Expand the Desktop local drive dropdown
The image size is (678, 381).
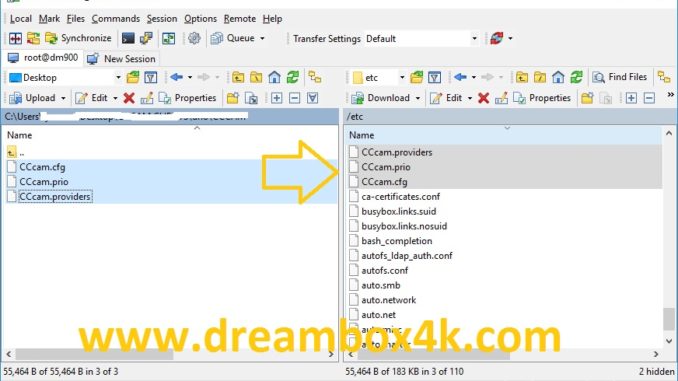(x=118, y=77)
